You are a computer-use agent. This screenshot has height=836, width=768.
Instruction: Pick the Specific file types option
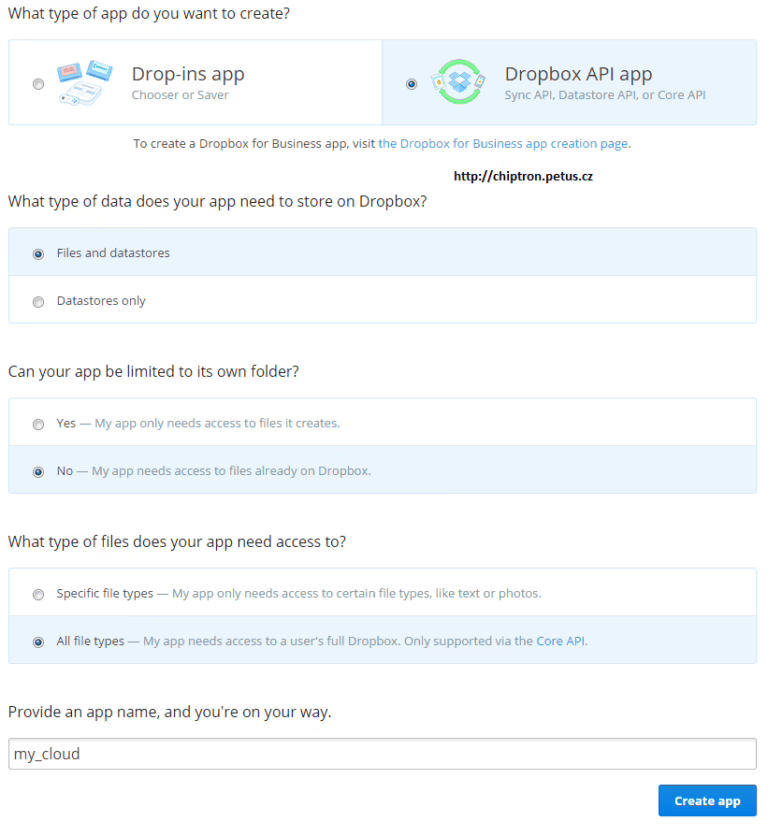(38, 594)
